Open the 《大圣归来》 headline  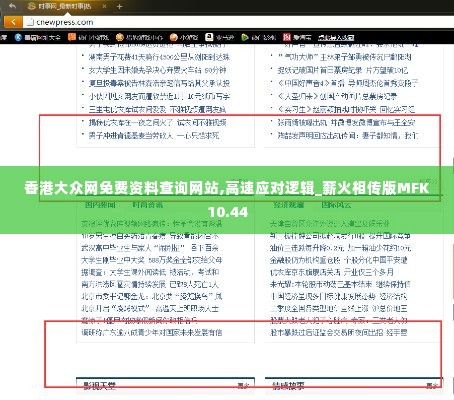pyautogui.click(x=337, y=96)
